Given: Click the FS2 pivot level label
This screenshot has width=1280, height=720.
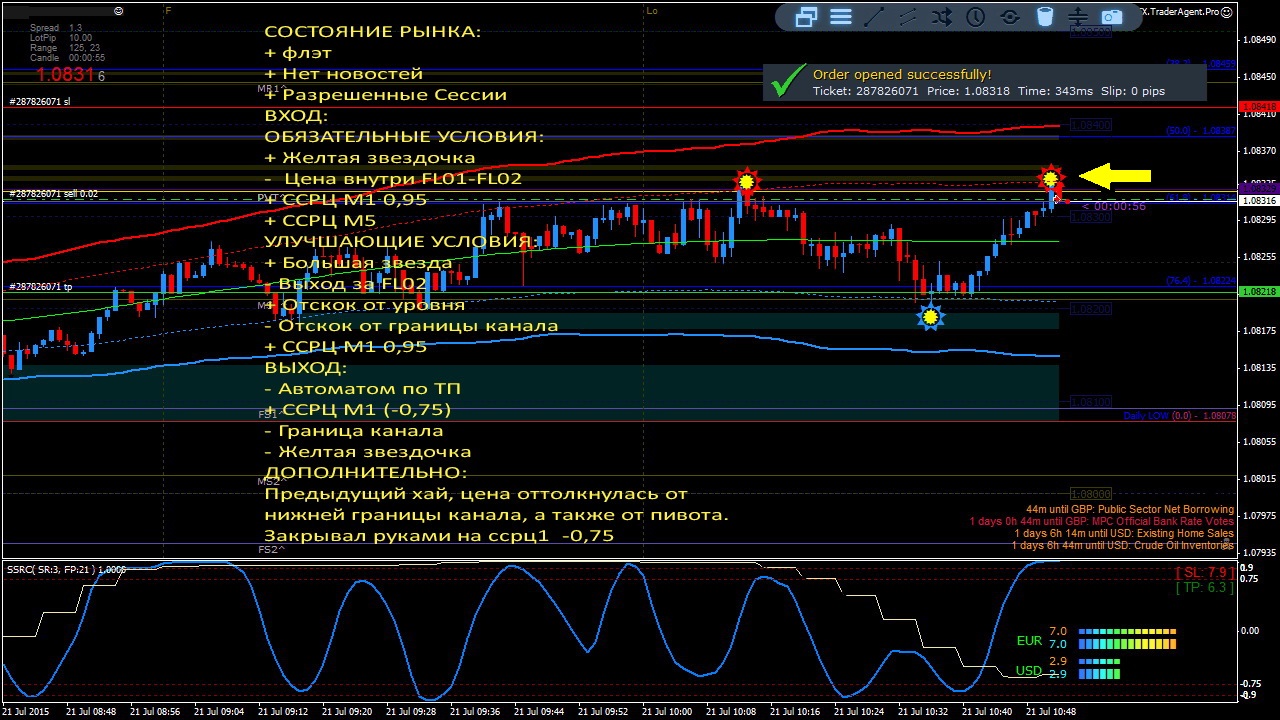Looking at the screenshot, I should pos(272,549).
